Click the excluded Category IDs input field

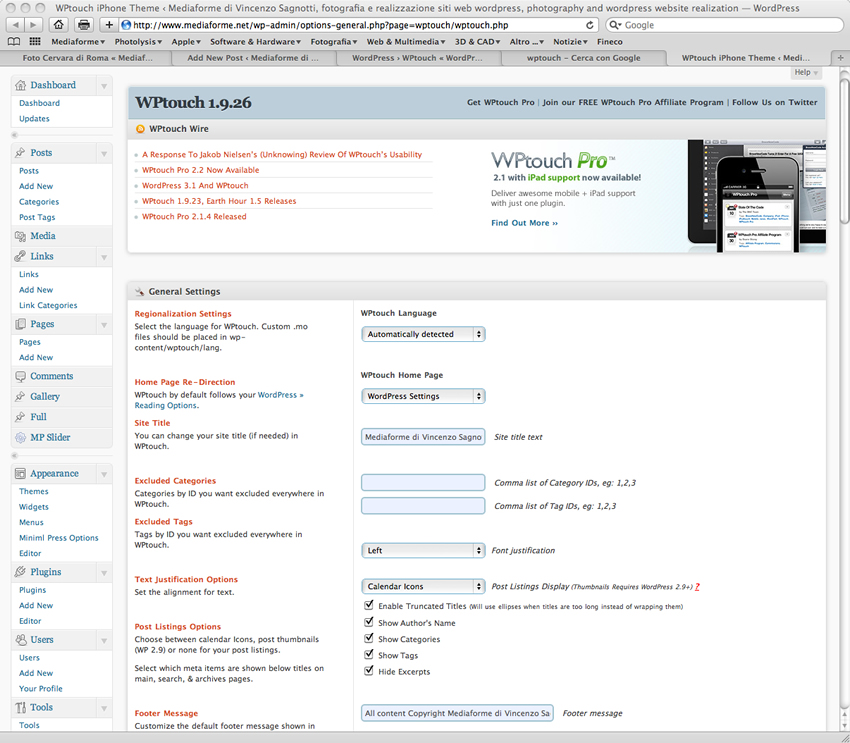423,482
